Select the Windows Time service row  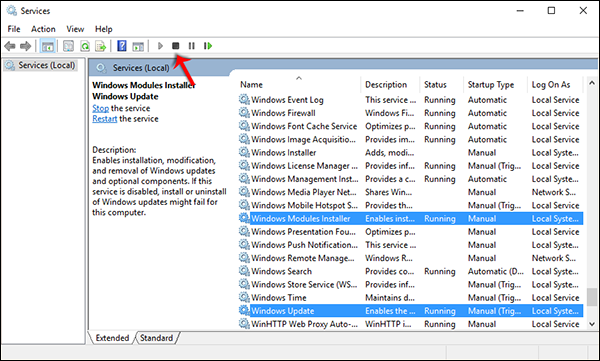pos(411,297)
